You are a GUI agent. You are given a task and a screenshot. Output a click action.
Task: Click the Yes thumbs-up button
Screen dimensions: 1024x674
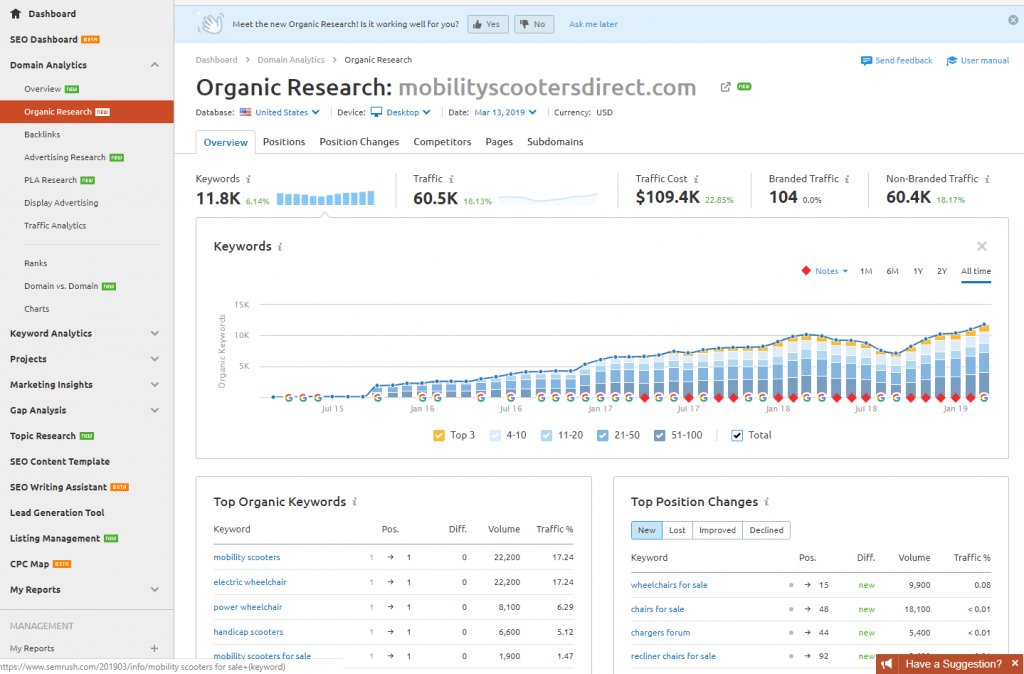(486, 24)
